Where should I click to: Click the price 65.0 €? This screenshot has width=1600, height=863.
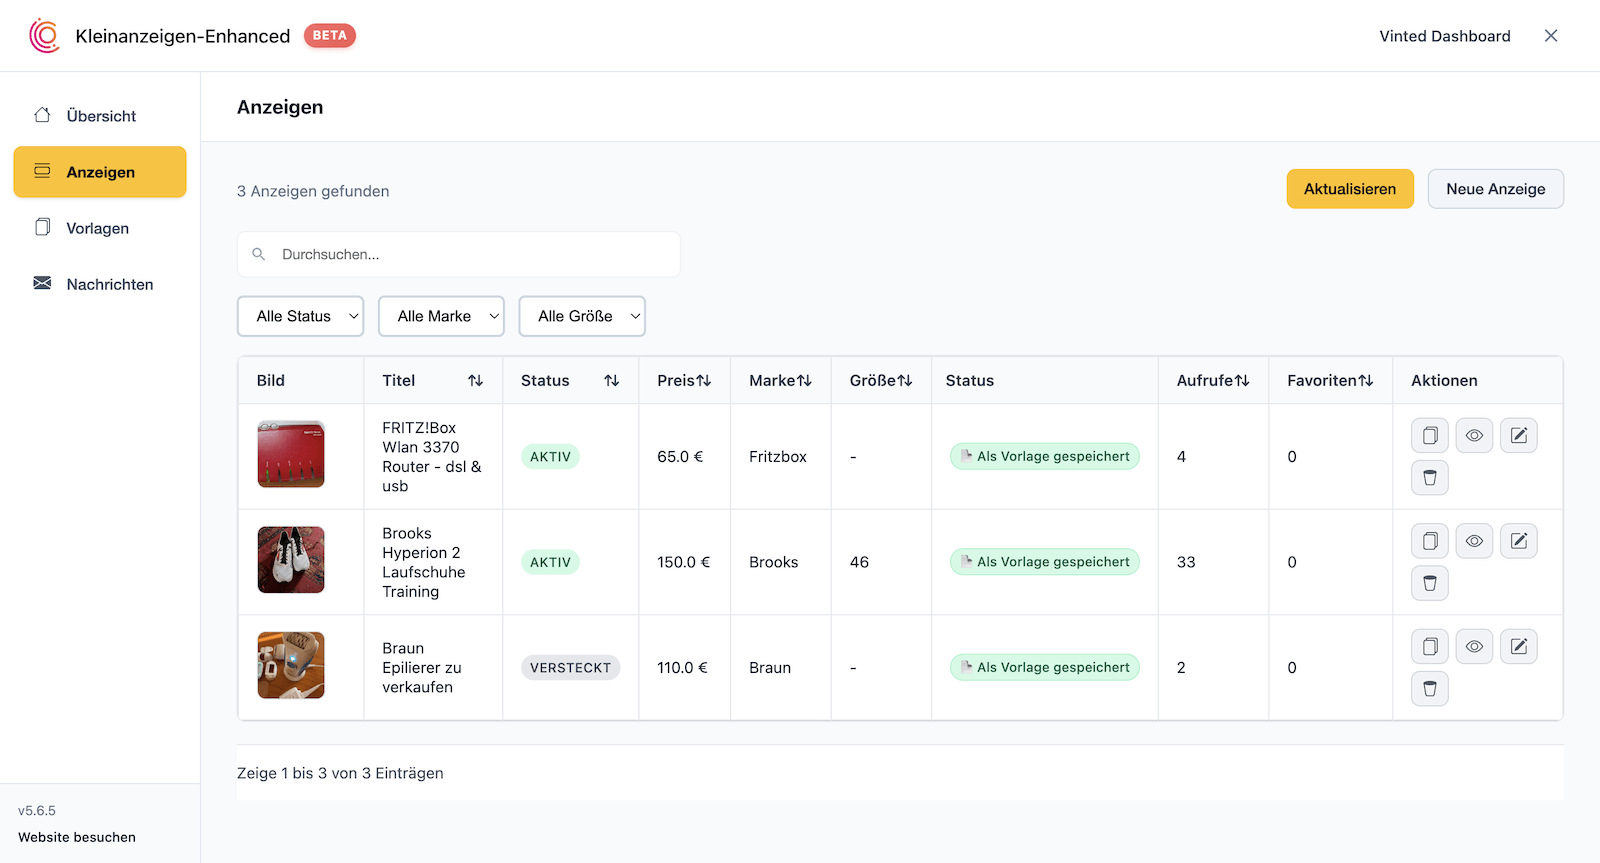click(x=680, y=457)
